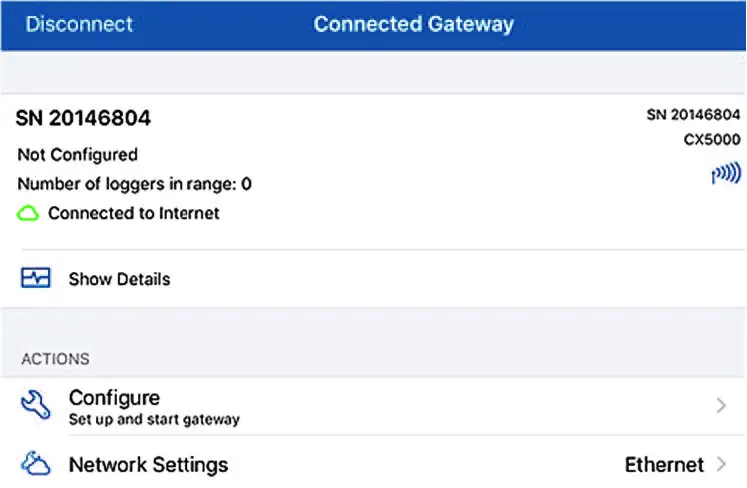Click the CX5000 model label
Image resolution: width=747 pixels, height=488 pixels.
pyautogui.click(x=711, y=140)
